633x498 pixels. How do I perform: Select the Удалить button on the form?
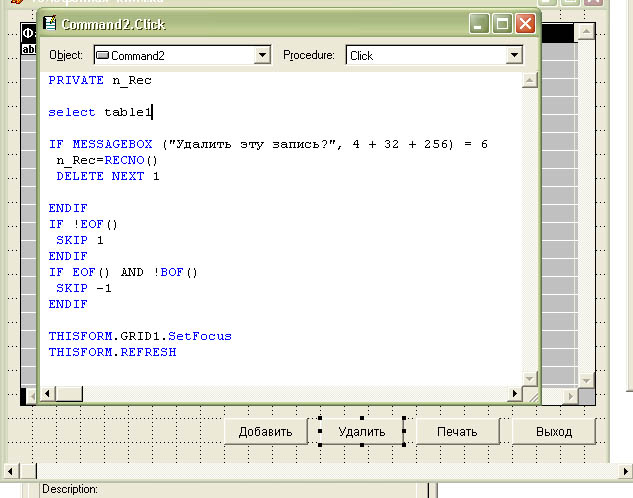[362, 432]
